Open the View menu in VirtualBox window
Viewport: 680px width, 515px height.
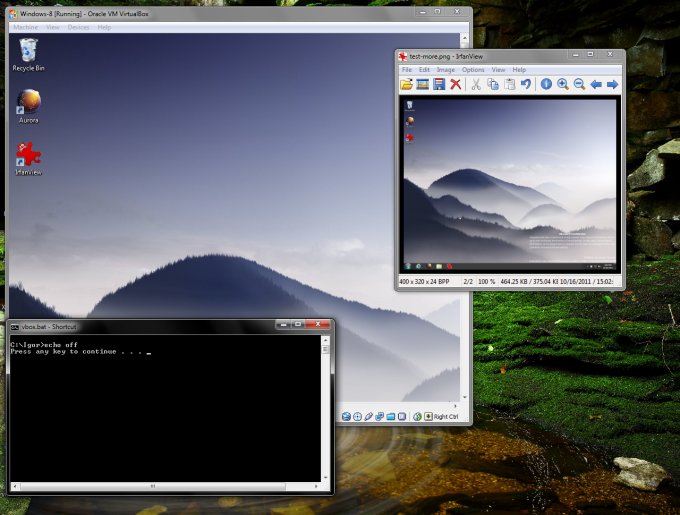52,27
